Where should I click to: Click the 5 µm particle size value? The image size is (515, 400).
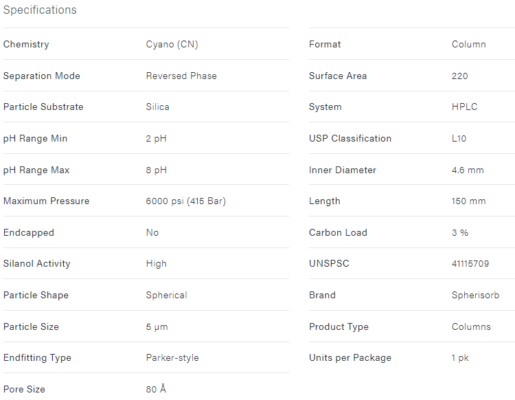tap(157, 327)
